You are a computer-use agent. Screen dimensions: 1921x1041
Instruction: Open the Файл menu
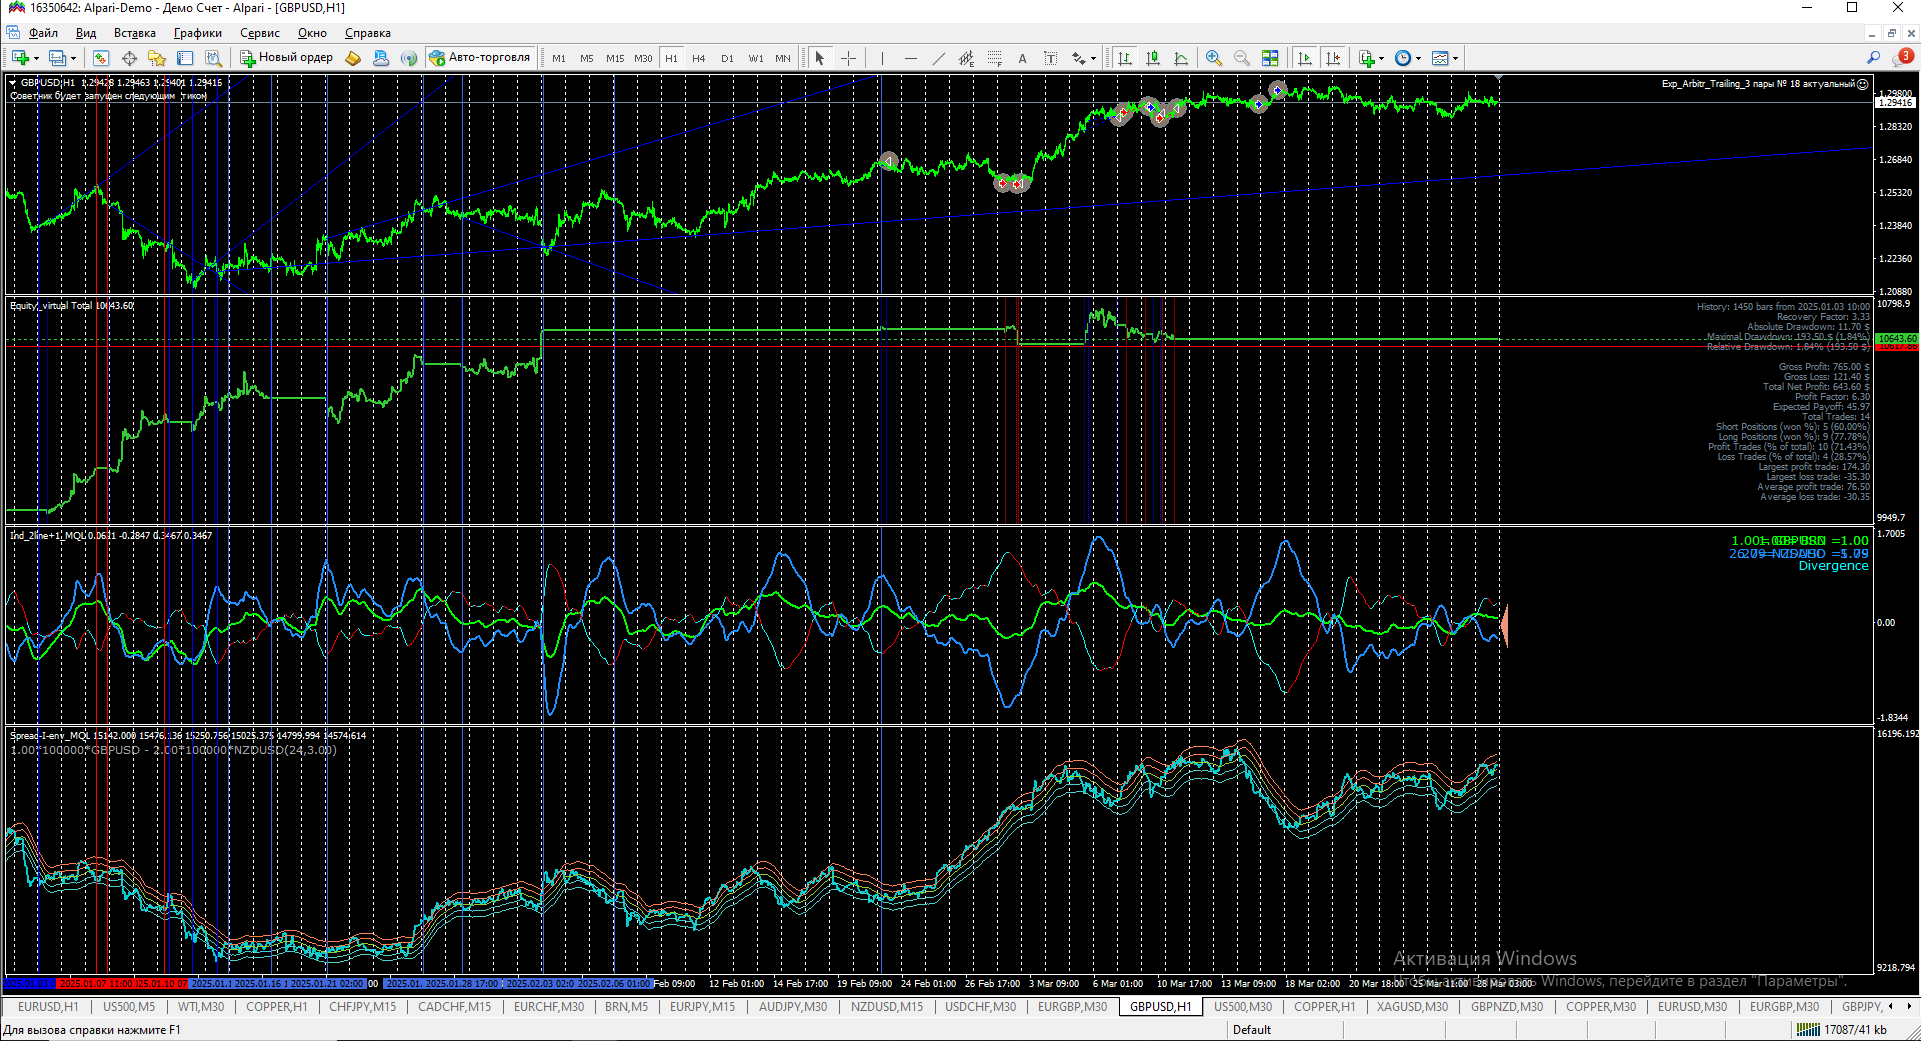coord(43,33)
